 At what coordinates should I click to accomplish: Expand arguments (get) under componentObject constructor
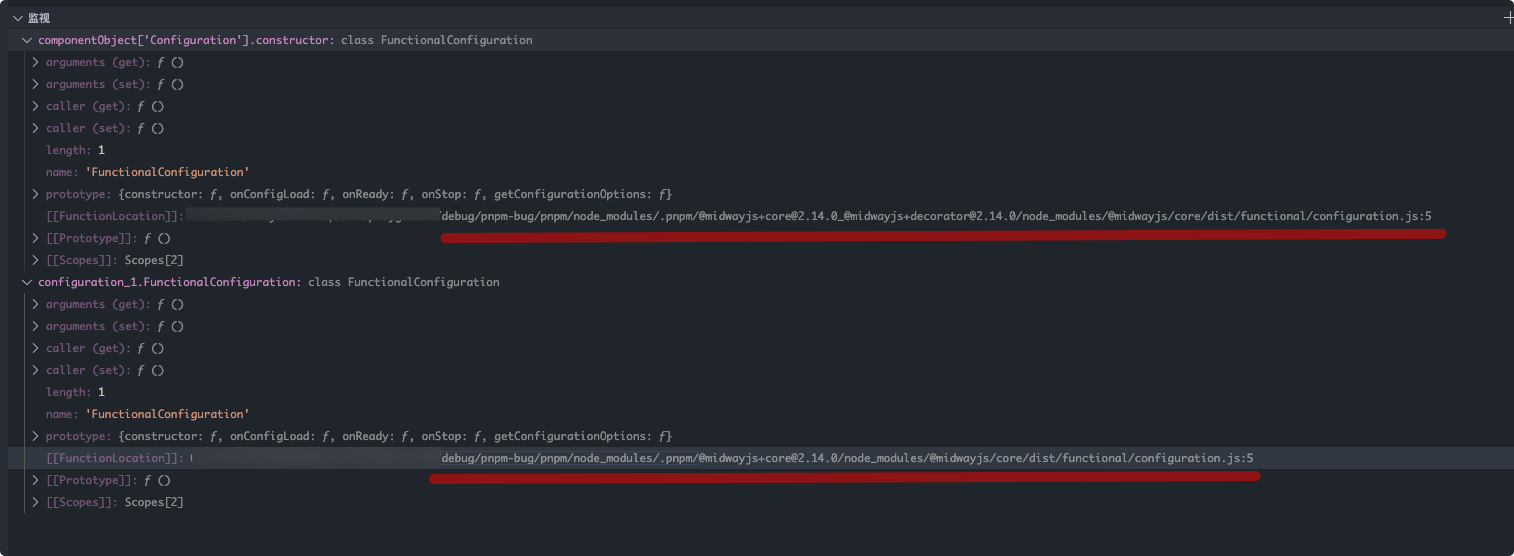(36, 62)
